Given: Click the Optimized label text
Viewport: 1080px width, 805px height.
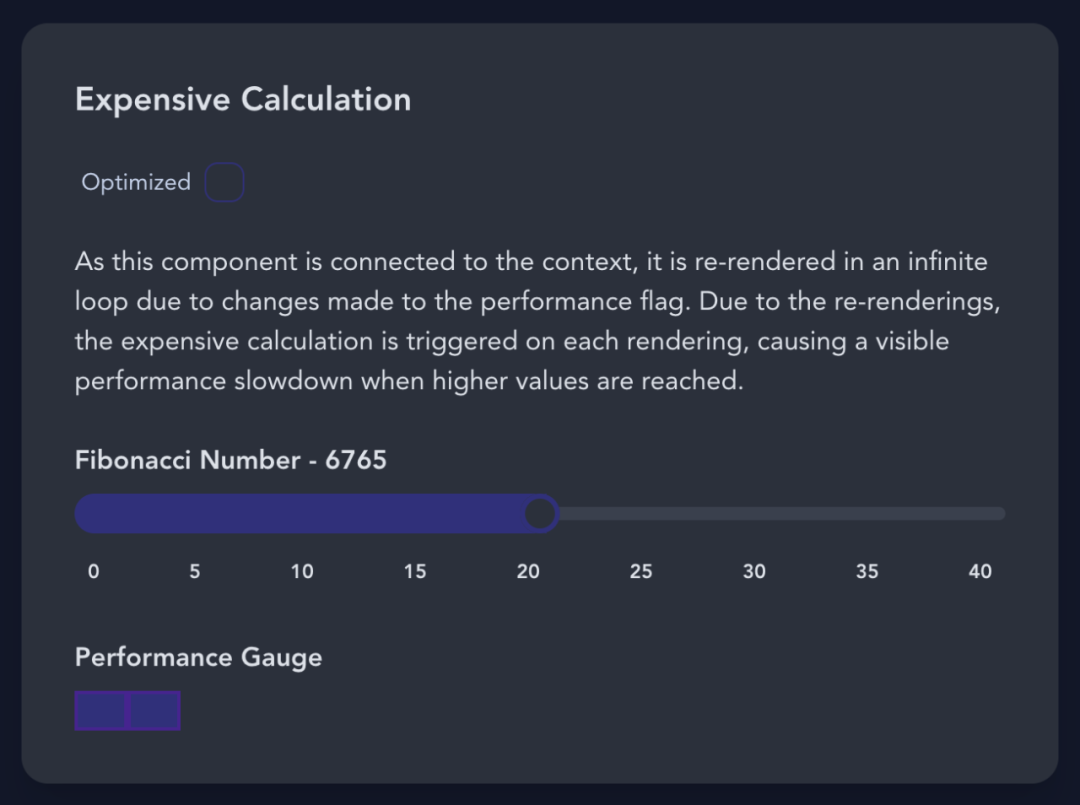Looking at the screenshot, I should pos(136,183).
